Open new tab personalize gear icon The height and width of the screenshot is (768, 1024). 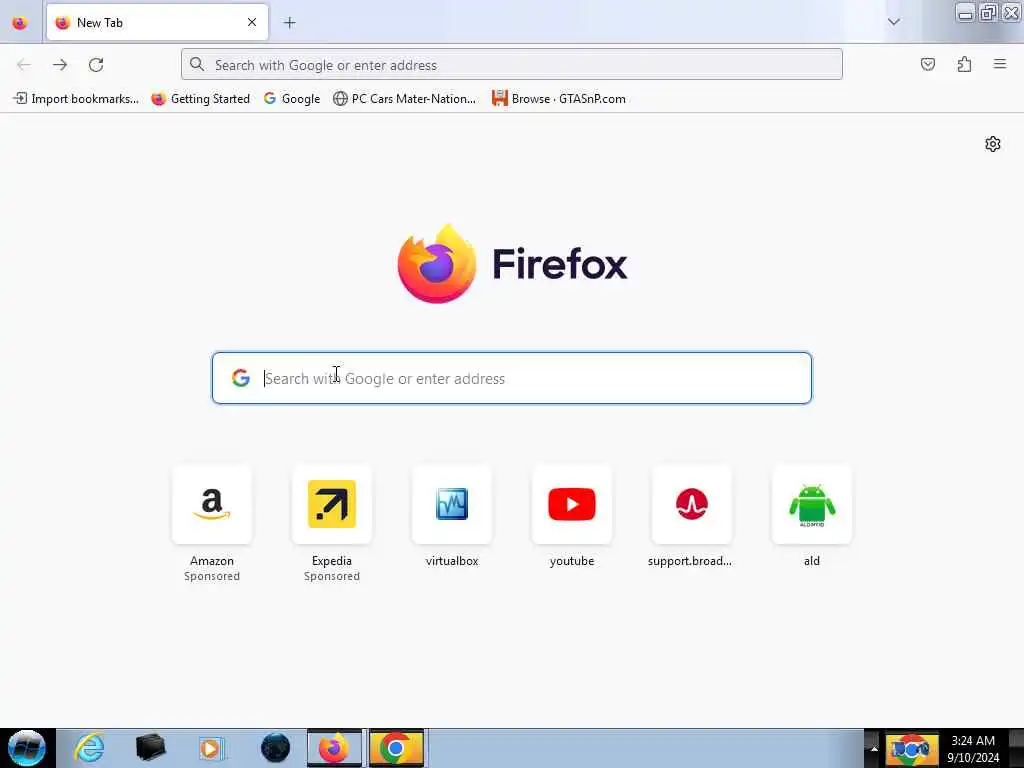tap(993, 144)
